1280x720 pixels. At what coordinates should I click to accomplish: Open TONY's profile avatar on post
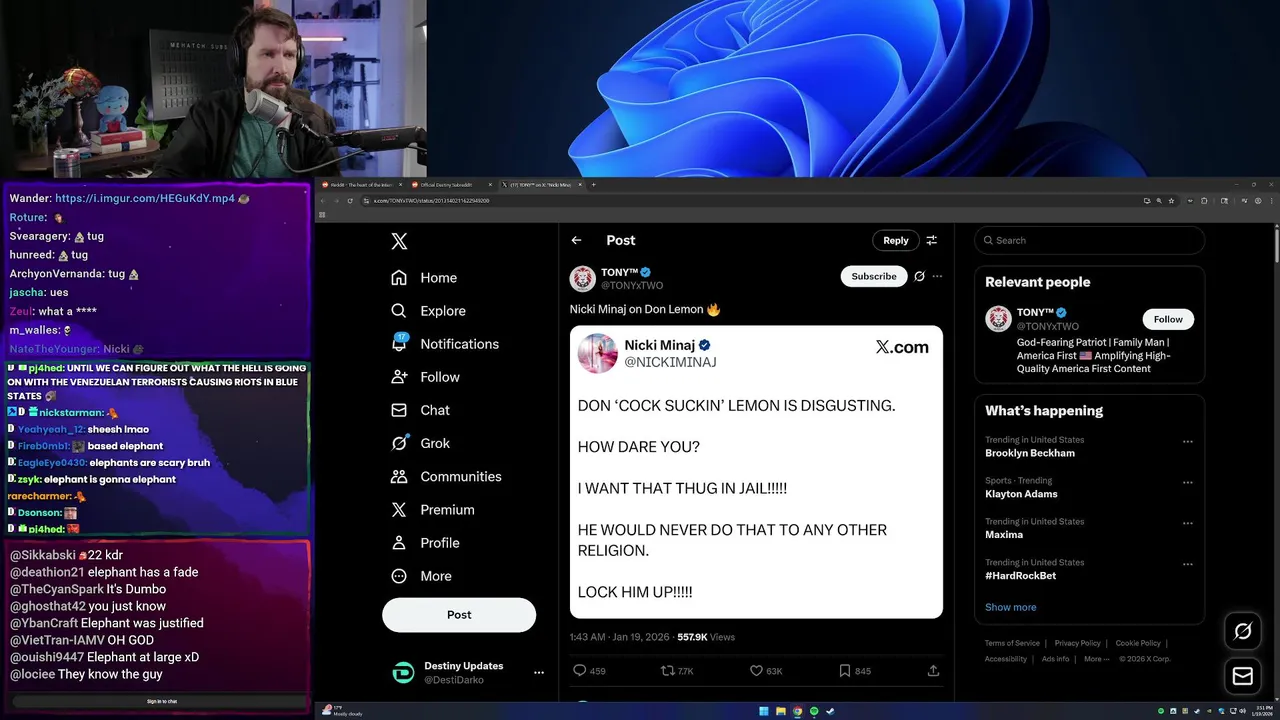tap(582, 278)
